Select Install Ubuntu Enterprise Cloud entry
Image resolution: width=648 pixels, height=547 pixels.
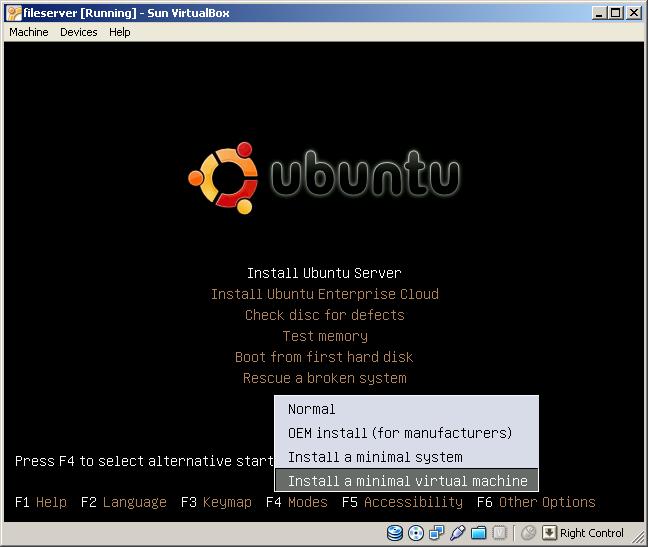325,294
